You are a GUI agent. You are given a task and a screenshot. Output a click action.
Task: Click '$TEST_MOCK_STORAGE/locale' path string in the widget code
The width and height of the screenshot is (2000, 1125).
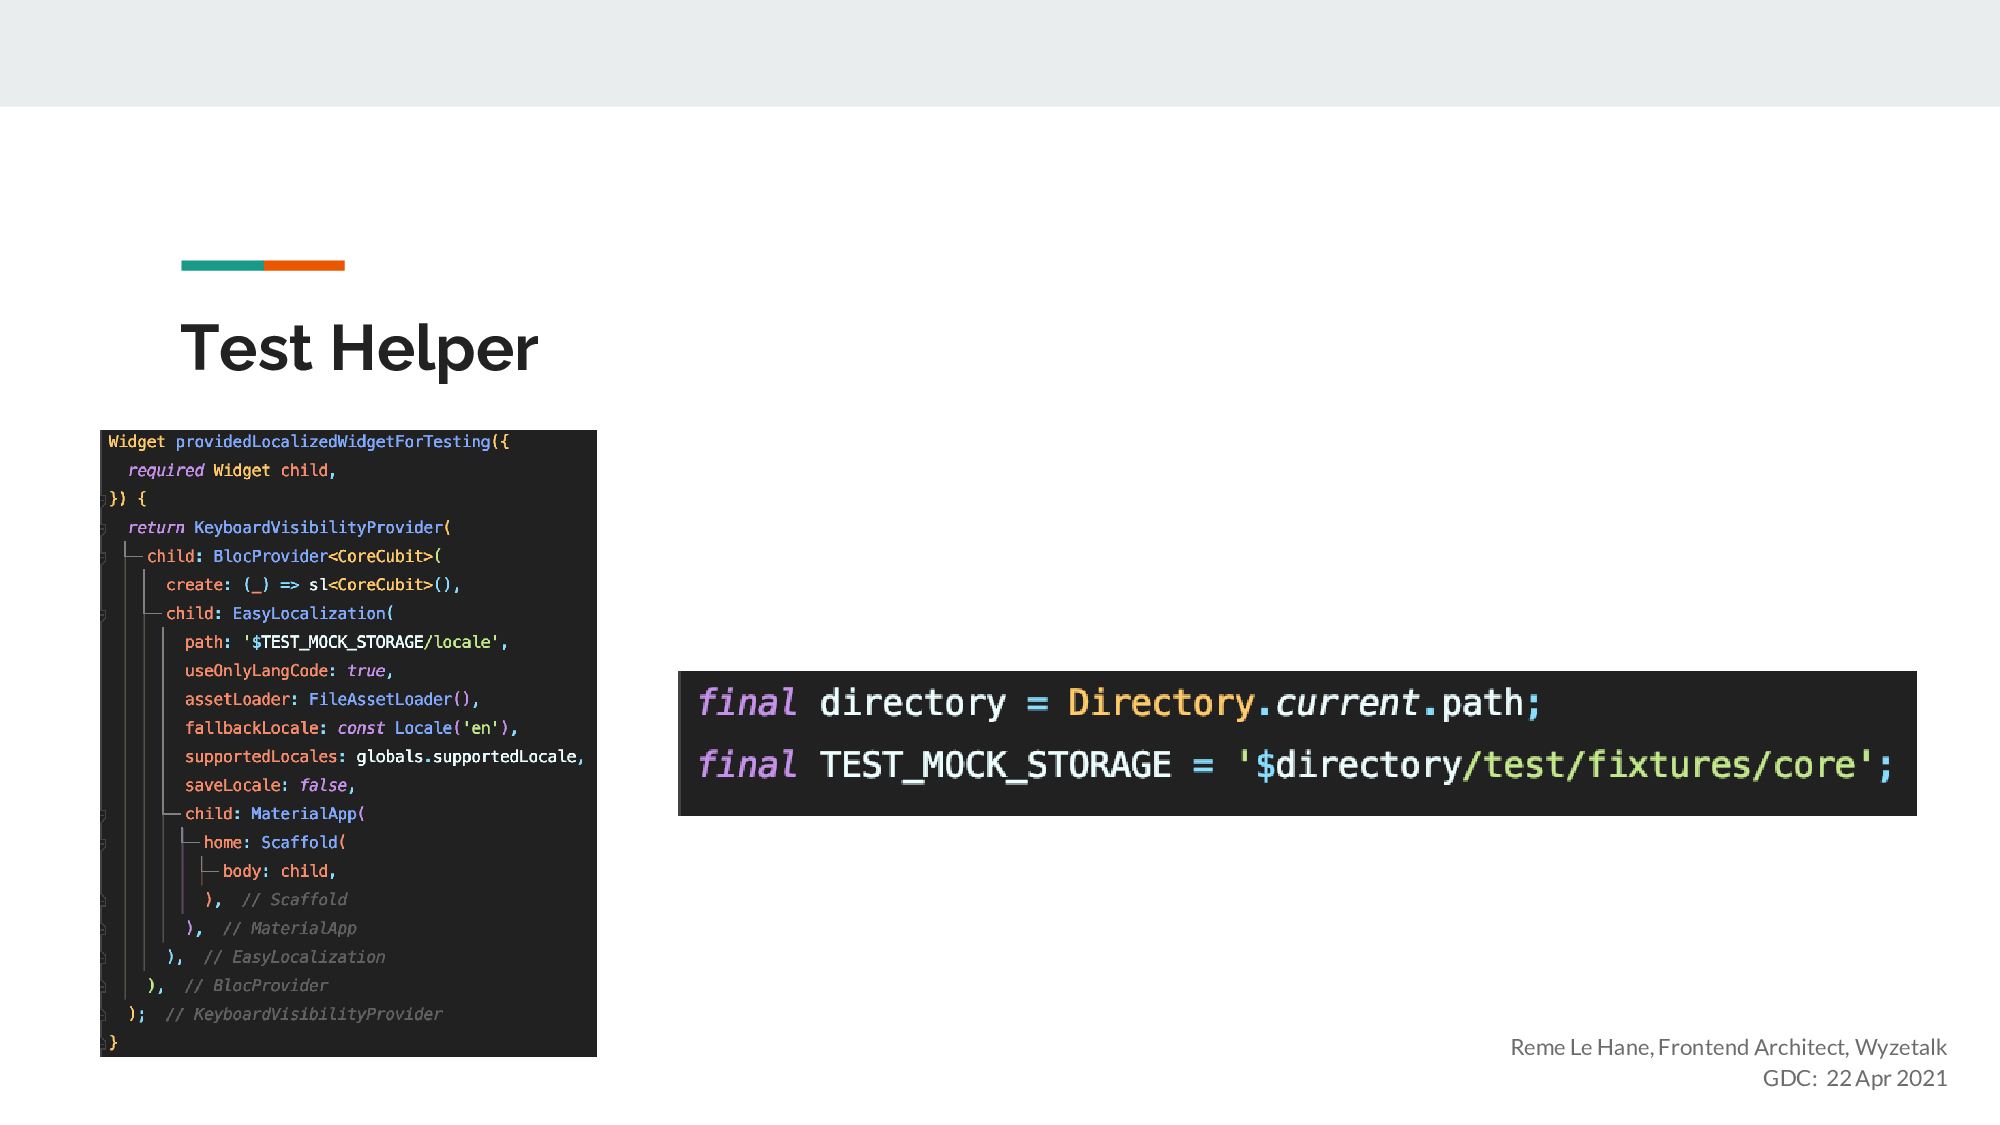375,642
